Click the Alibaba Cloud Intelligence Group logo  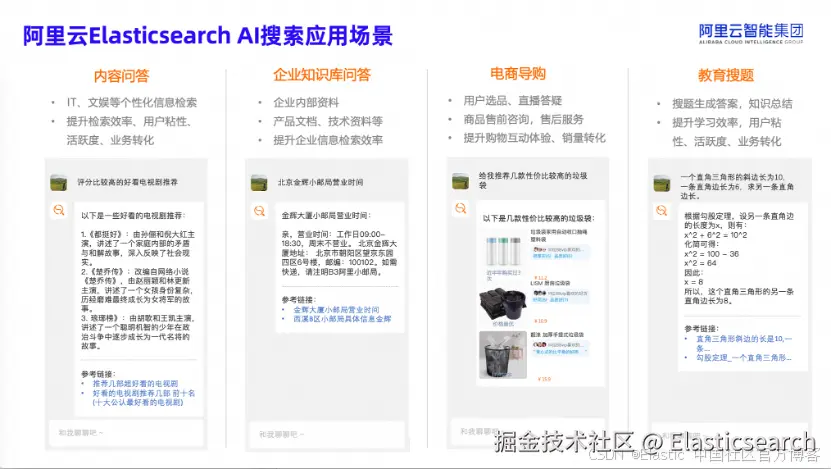[751, 33]
